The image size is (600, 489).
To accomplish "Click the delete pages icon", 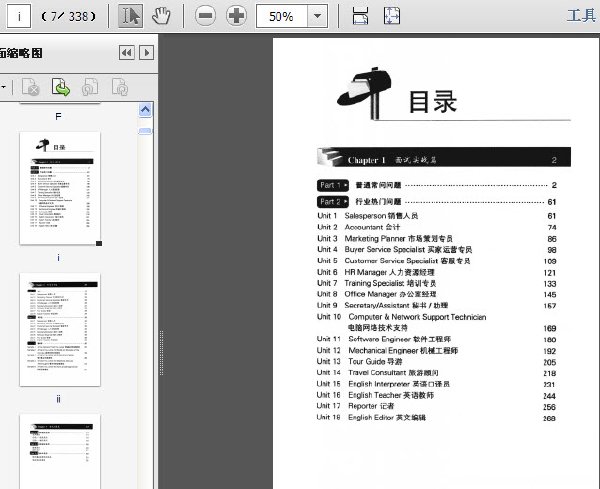I will pos(31,87).
